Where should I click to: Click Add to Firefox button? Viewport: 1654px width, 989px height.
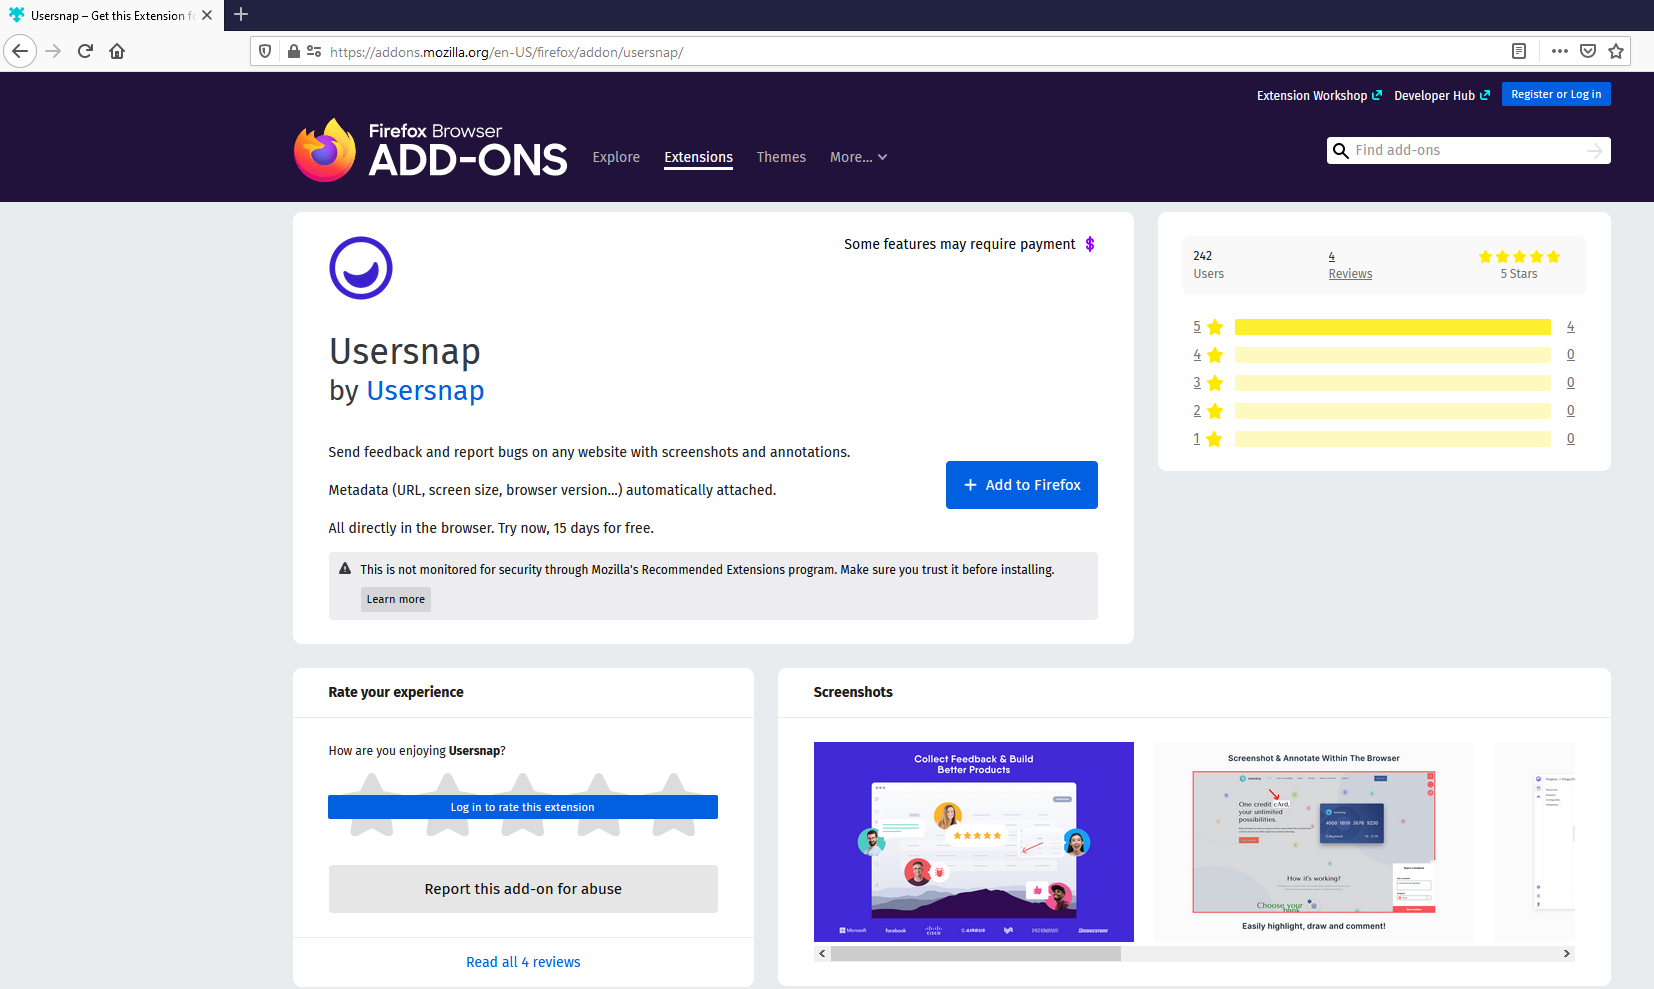tap(1022, 485)
